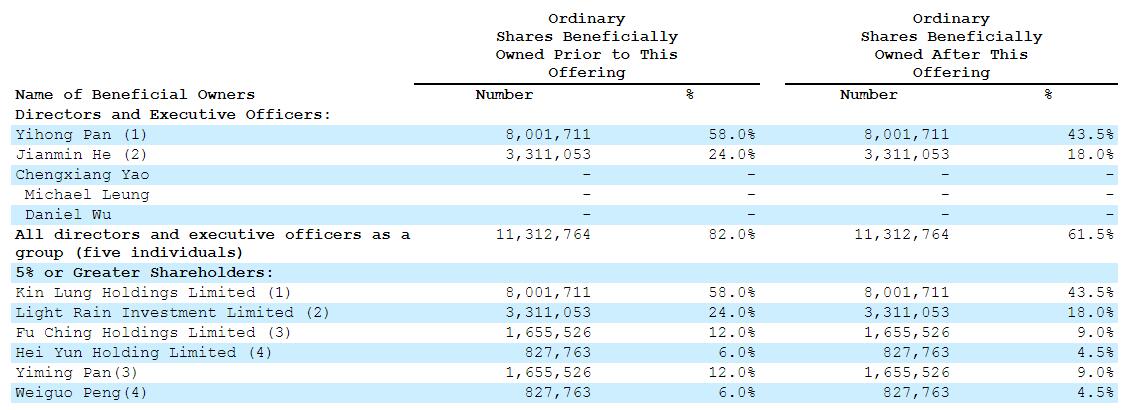Select Jianmin He's after-offering 3,311,053 shares

(906, 154)
